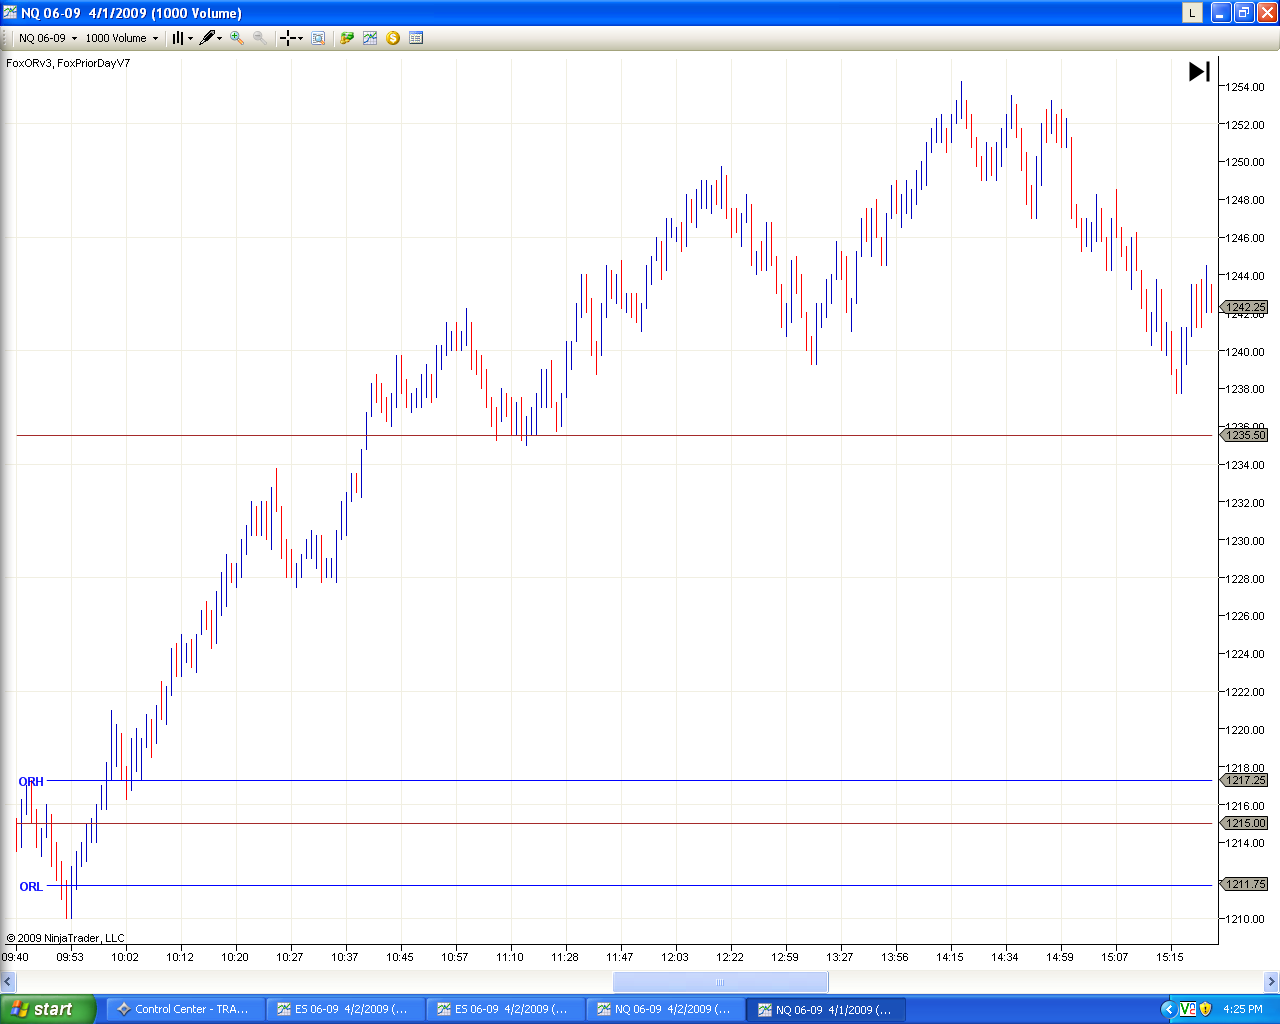Click the zoom in magnifier icon
Viewport: 1280px width, 1024px height.
[237, 38]
